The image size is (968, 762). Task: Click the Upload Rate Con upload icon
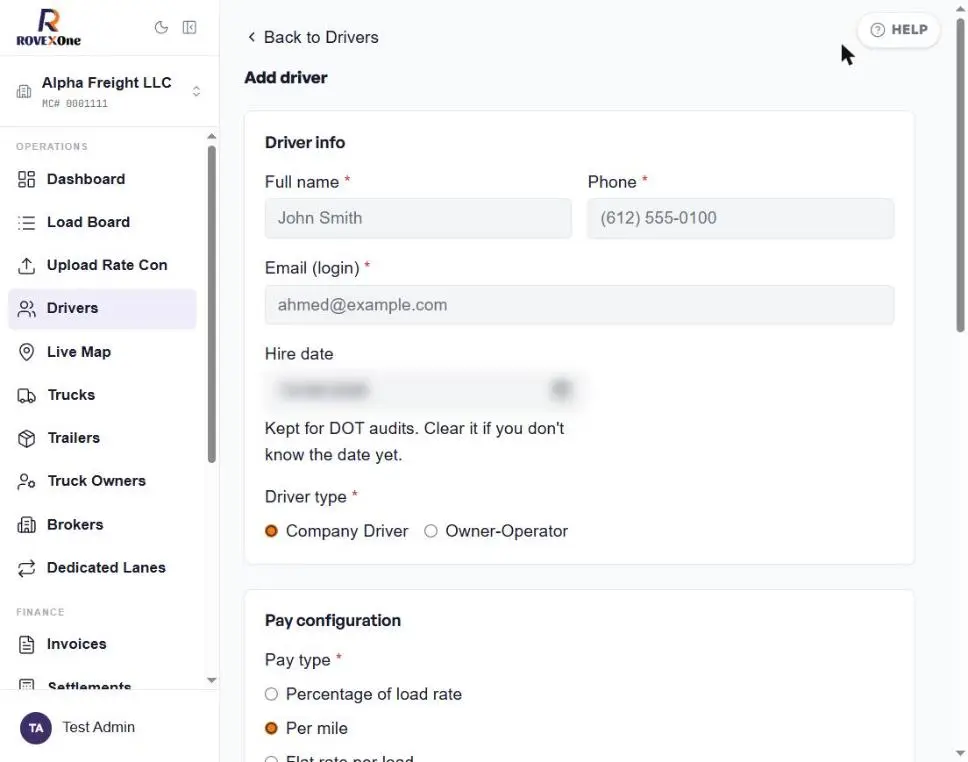pos(27,266)
